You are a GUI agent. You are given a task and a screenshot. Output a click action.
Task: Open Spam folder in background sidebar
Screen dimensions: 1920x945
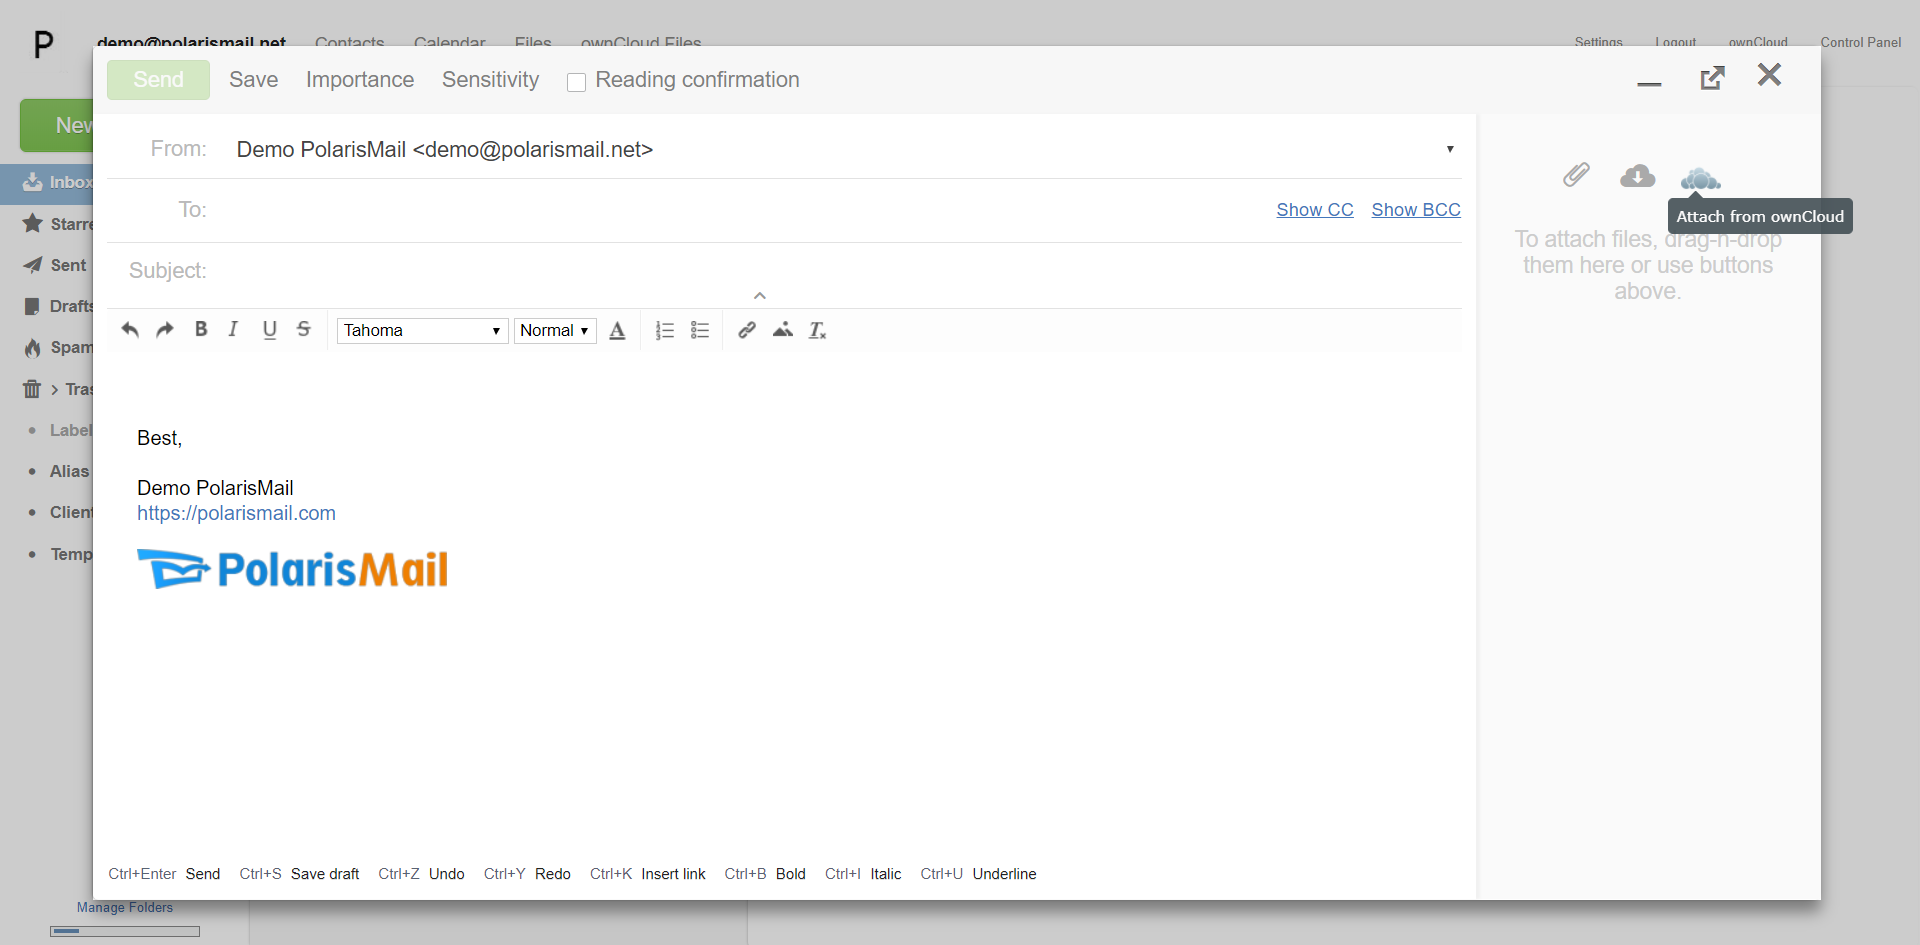(58, 347)
